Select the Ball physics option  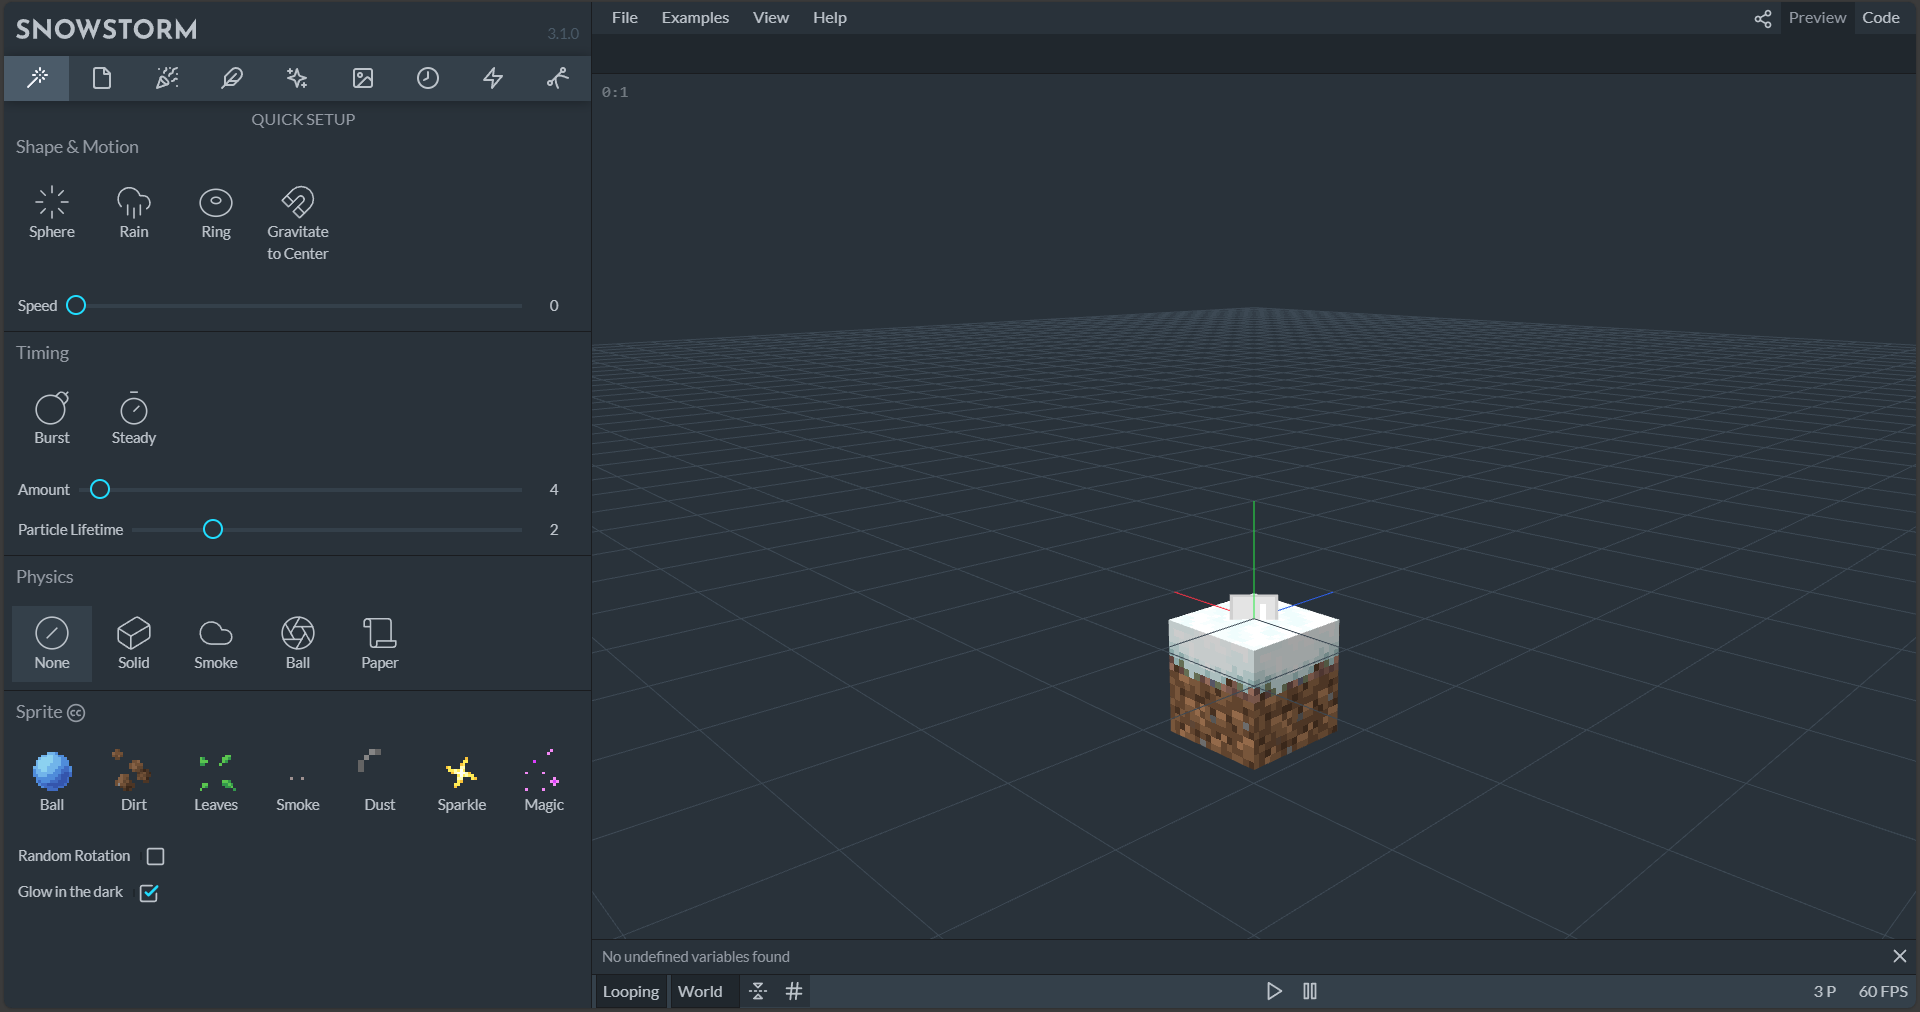[298, 644]
